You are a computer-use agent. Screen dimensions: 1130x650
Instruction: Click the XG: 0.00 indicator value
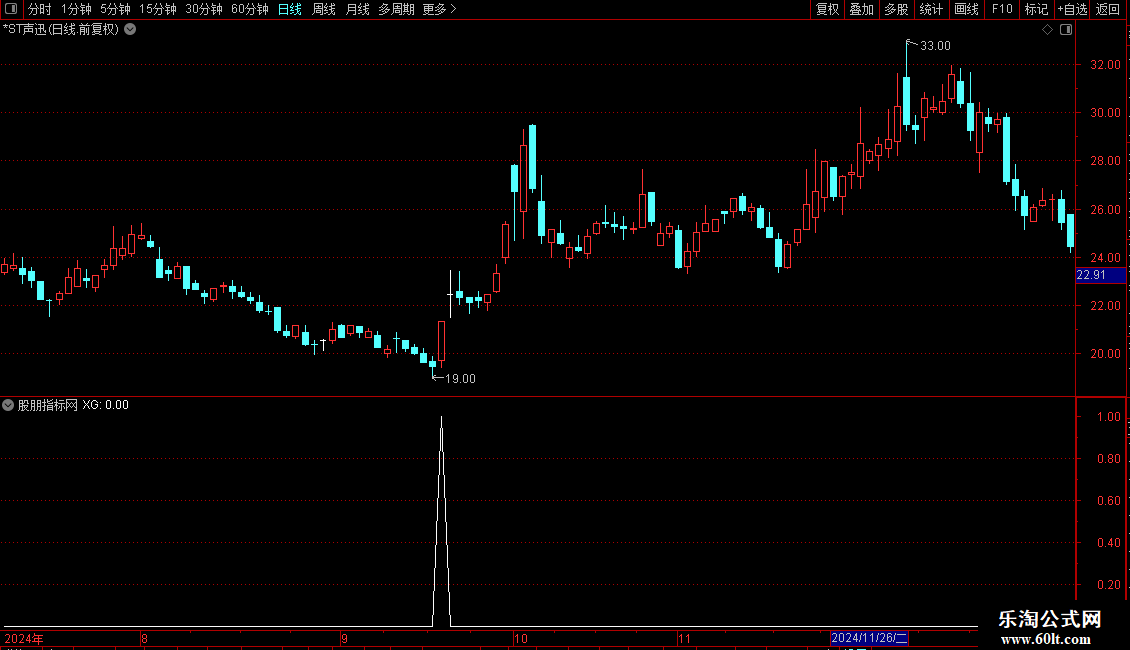[x=105, y=405]
